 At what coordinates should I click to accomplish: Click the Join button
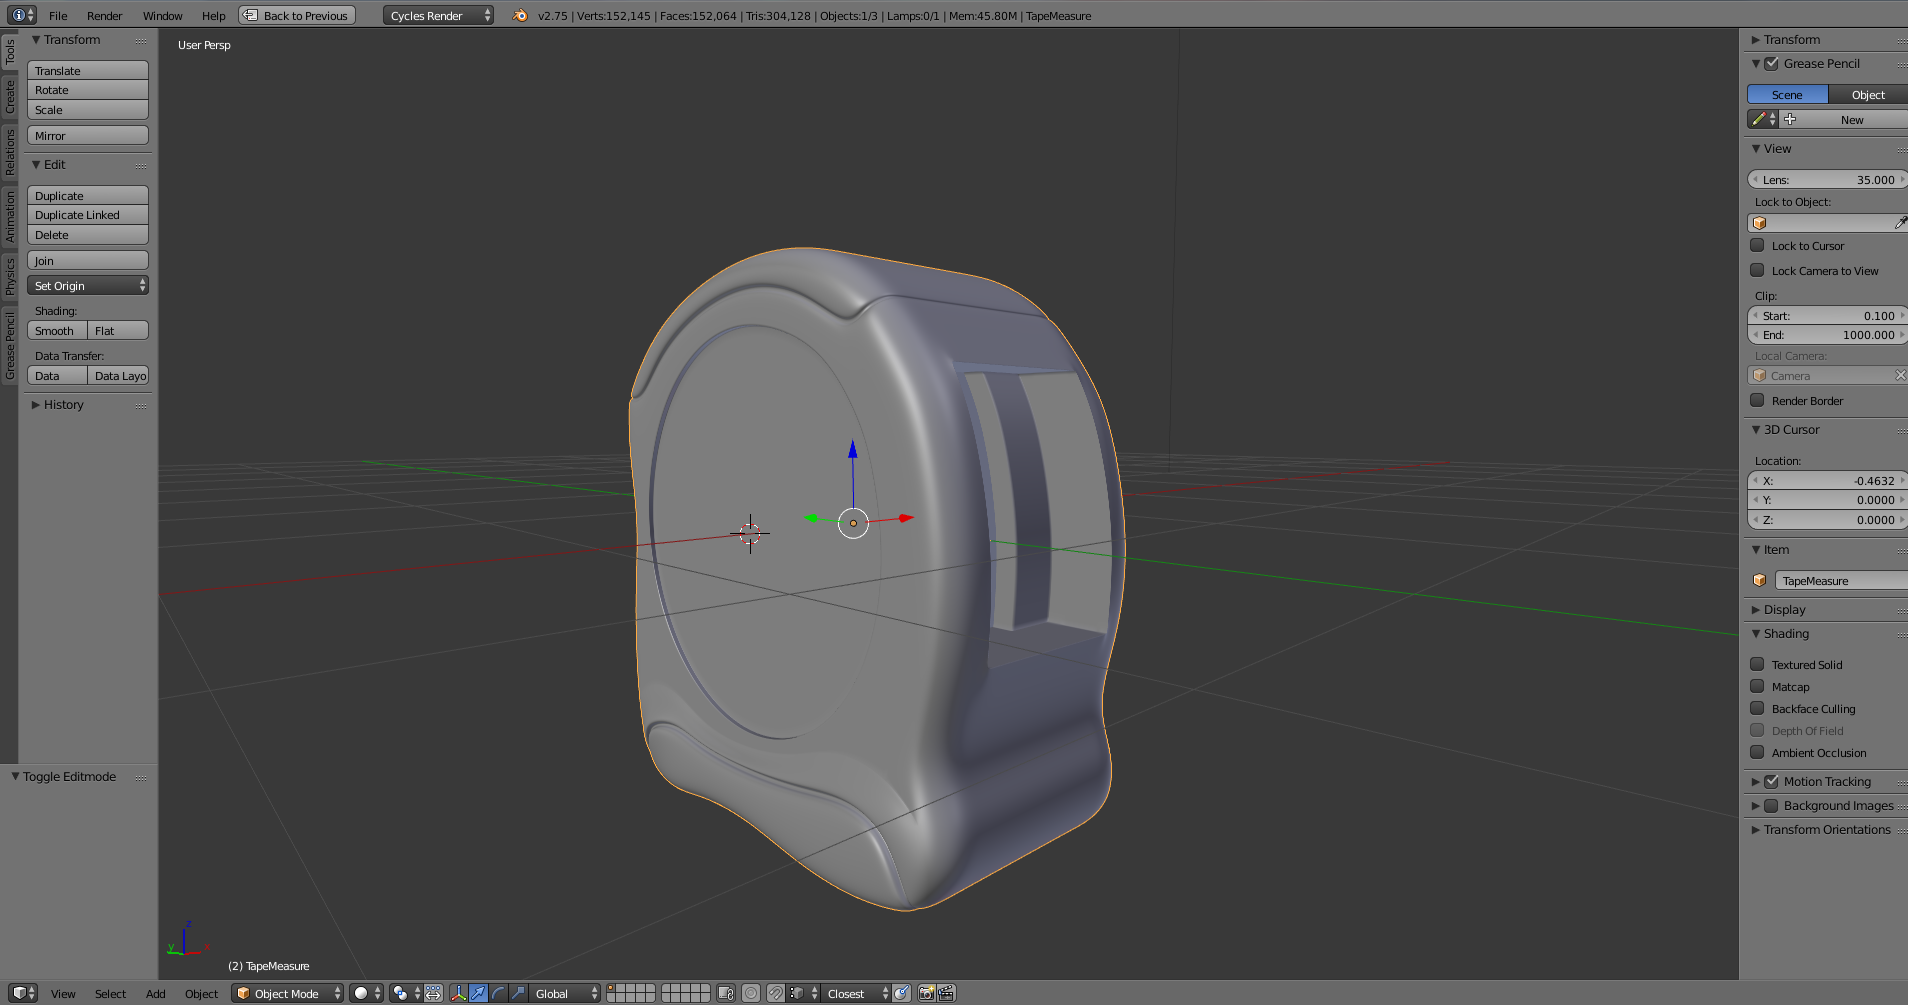pos(88,260)
